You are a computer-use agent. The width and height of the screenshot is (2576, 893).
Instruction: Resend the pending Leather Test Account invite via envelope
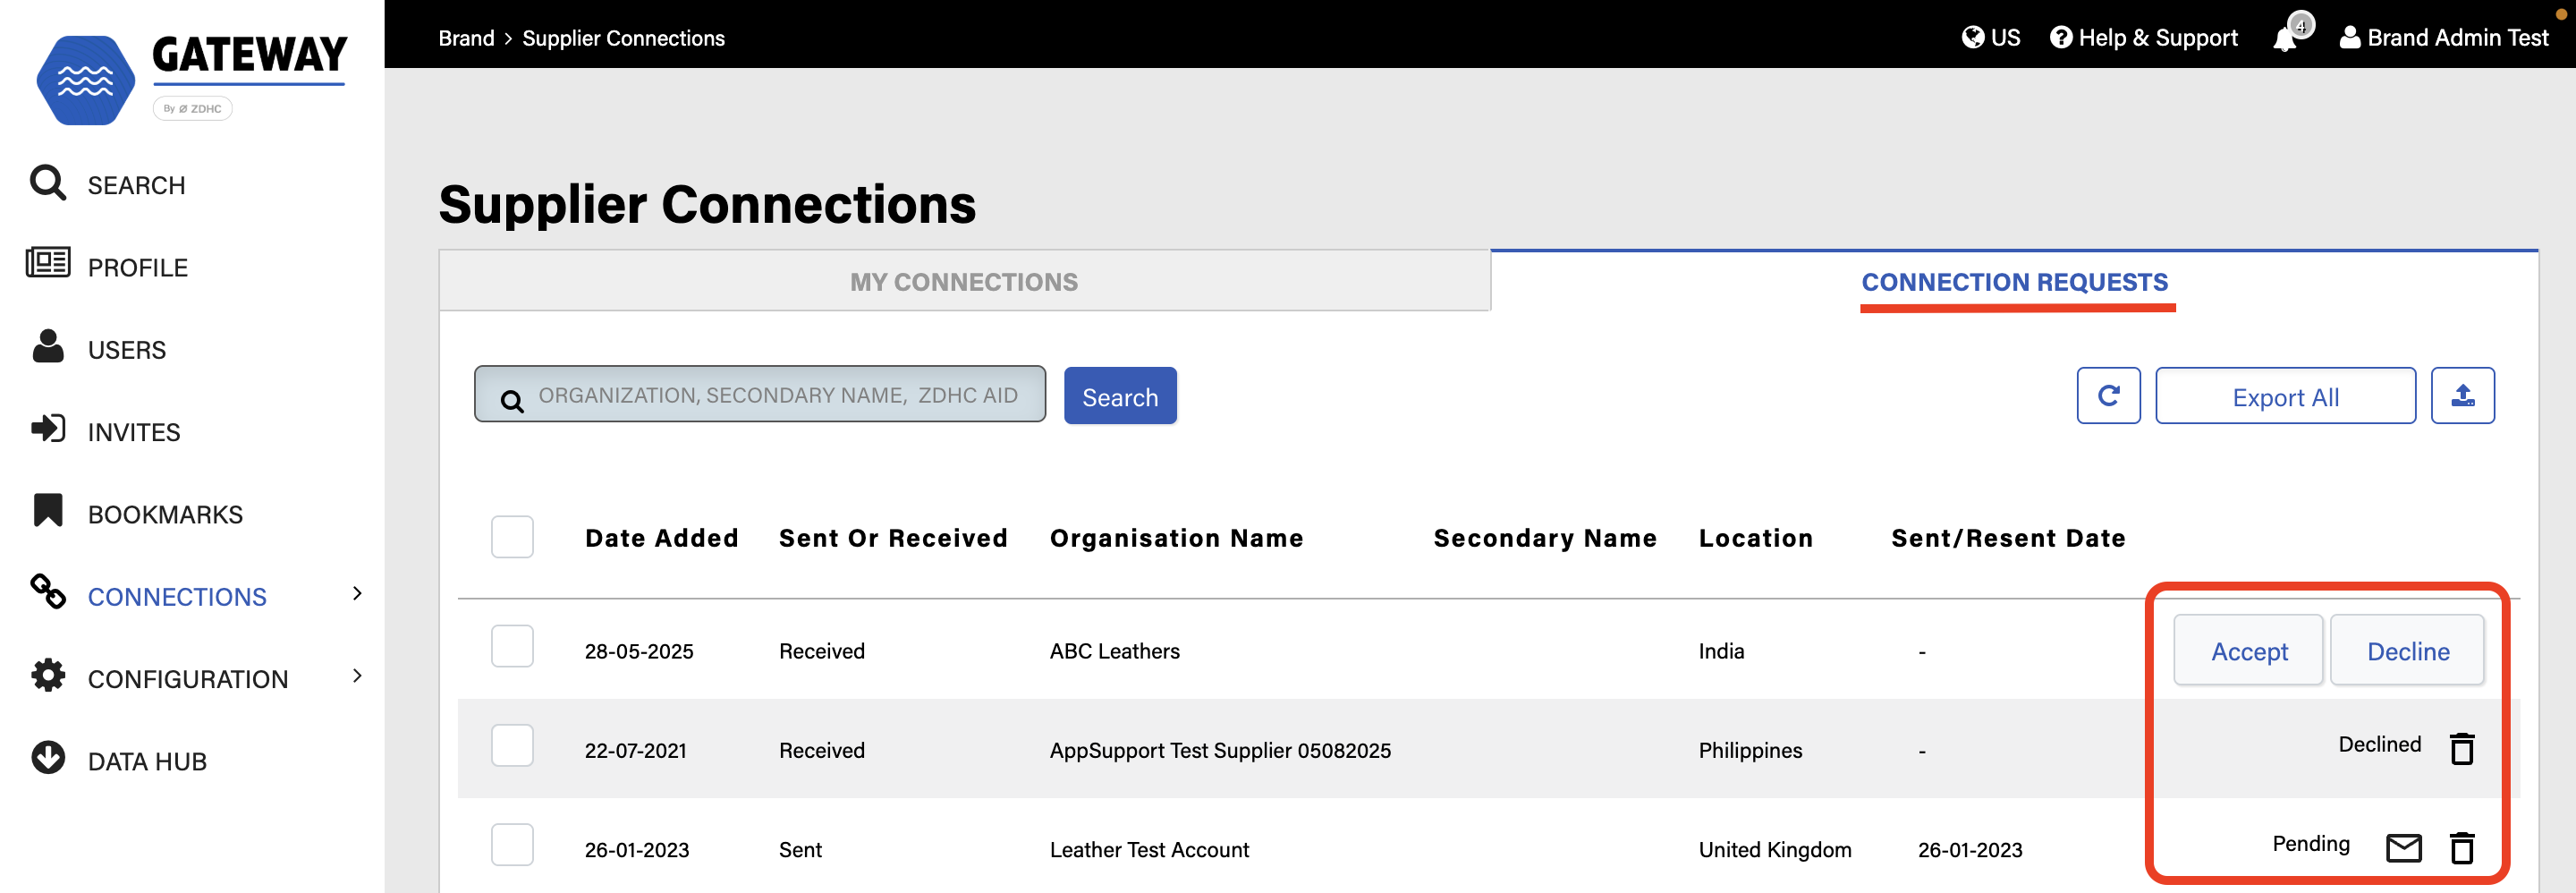[x=2404, y=848]
